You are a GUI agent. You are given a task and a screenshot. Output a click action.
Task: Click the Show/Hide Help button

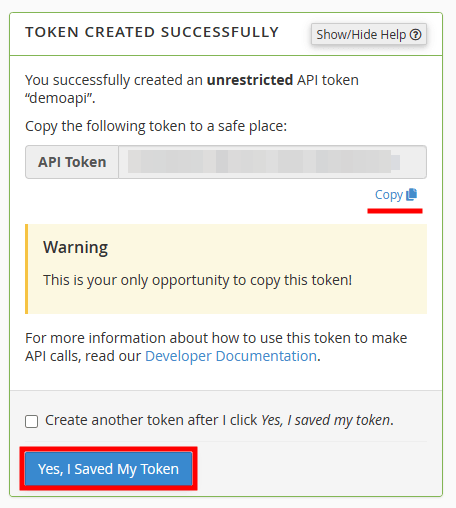tap(369, 34)
